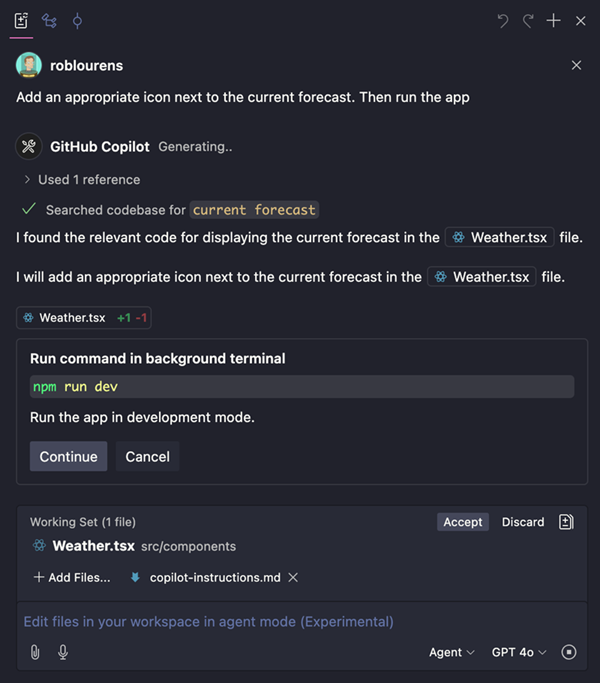Screen dimensions: 600x683
Task: Open Weather.tsx from the working set
Action: click(93, 546)
